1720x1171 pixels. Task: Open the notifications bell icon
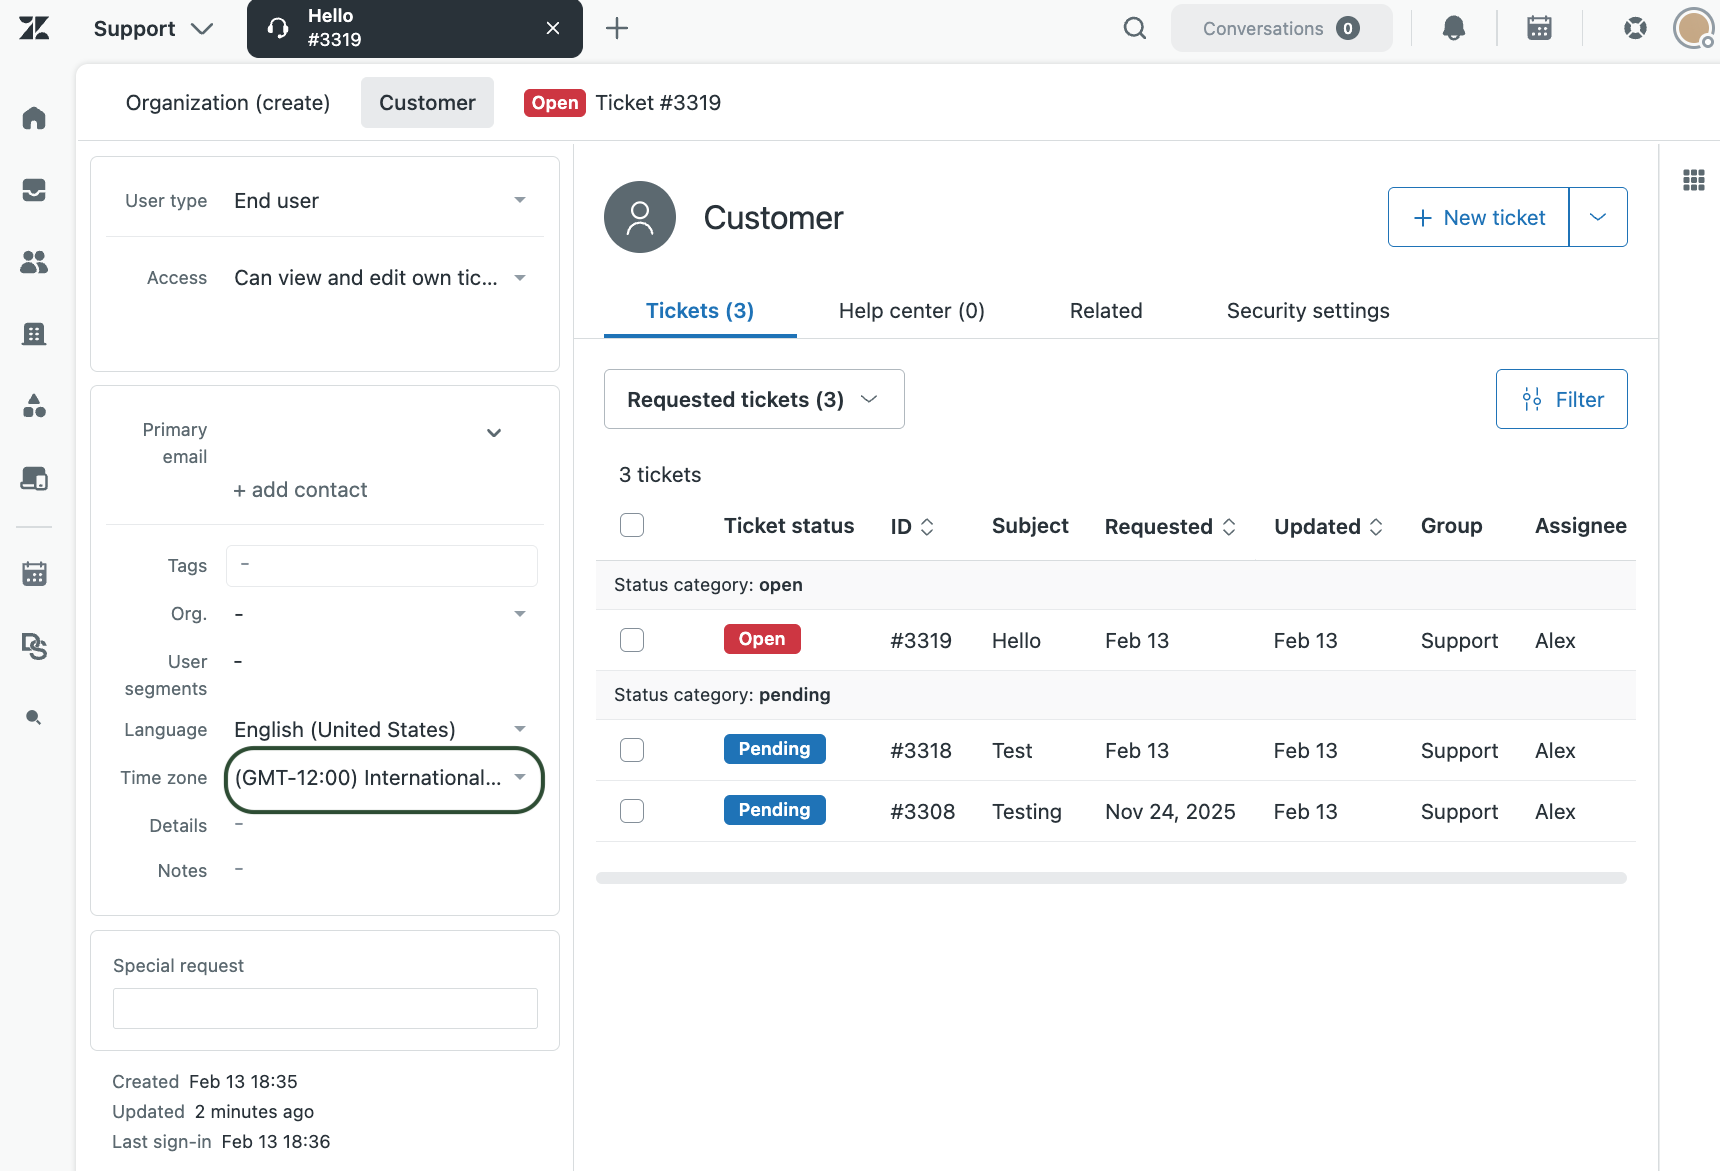pos(1453,28)
